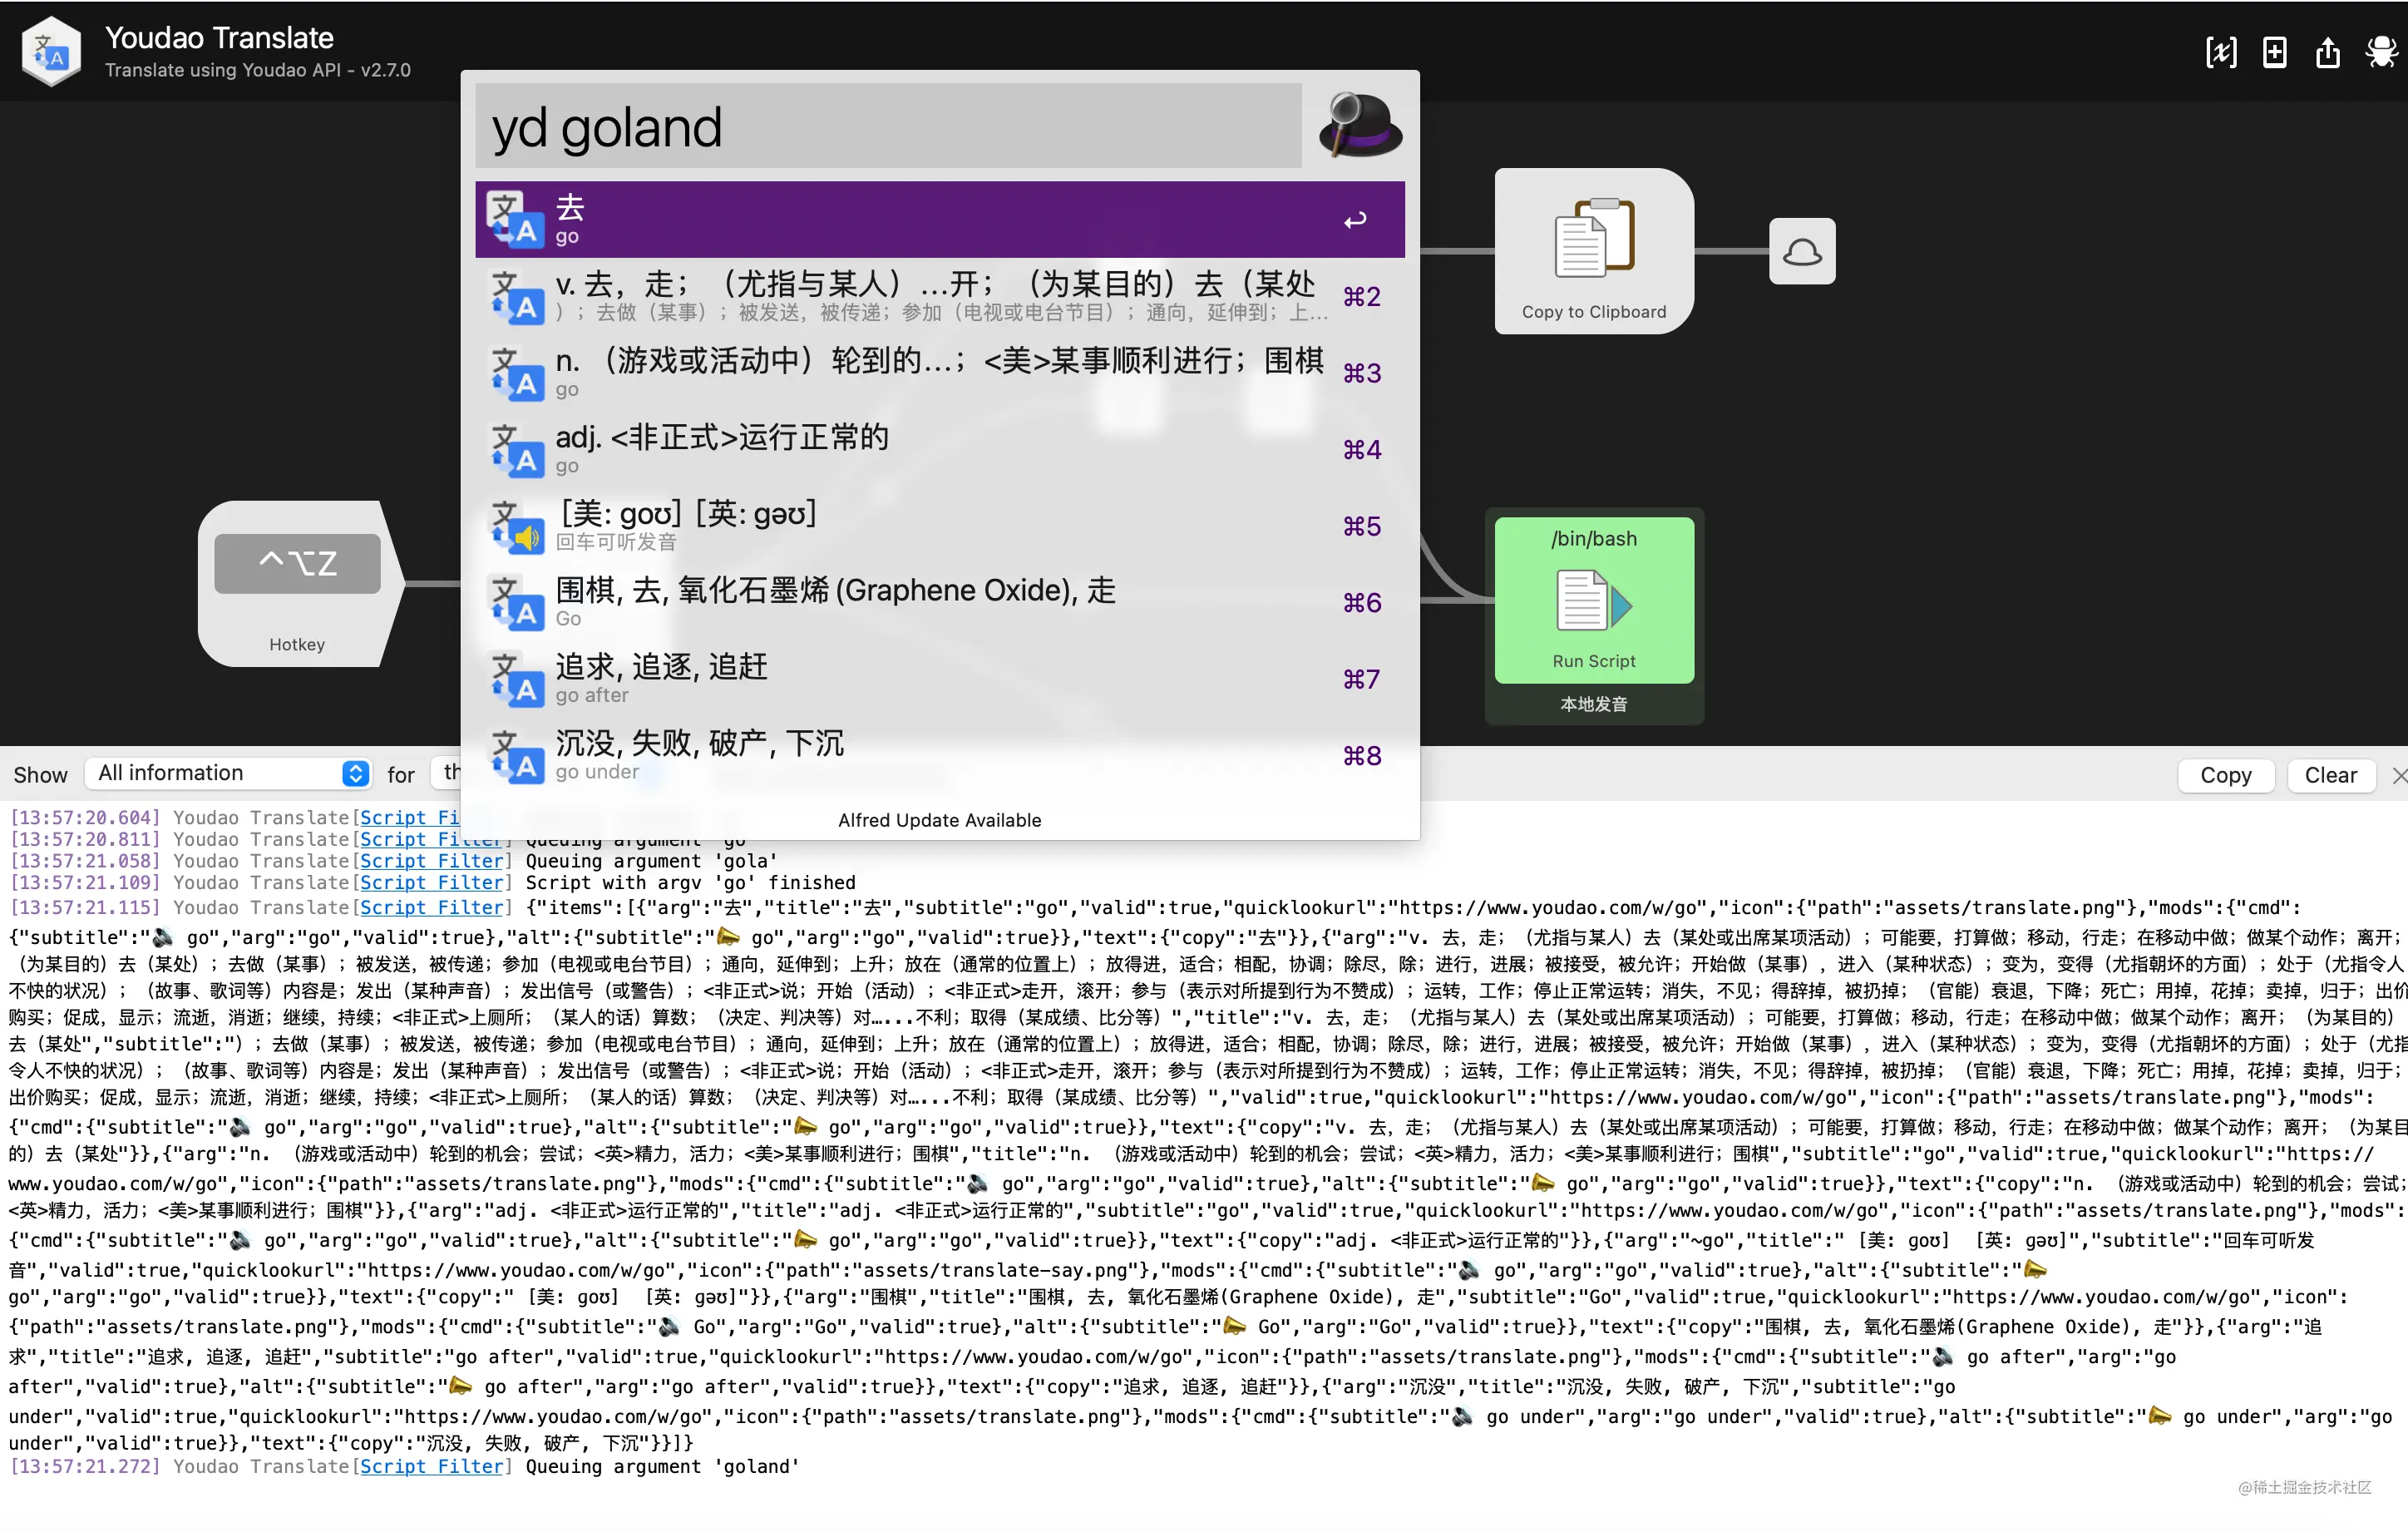Screen dimensions: 2408x1532
Task: Choose the result 沉没, 失败, 破产, 下沉
Action: click(940, 755)
